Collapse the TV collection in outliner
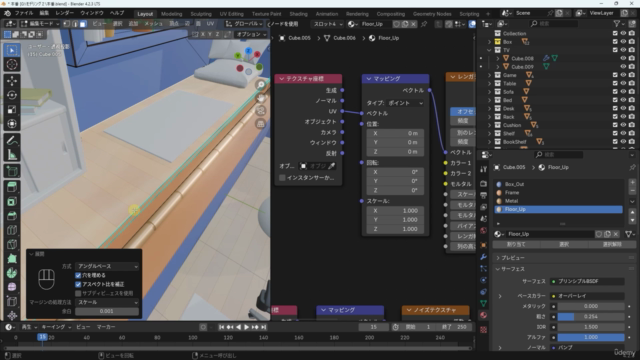The width and height of the screenshot is (640, 360). click(x=489, y=50)
